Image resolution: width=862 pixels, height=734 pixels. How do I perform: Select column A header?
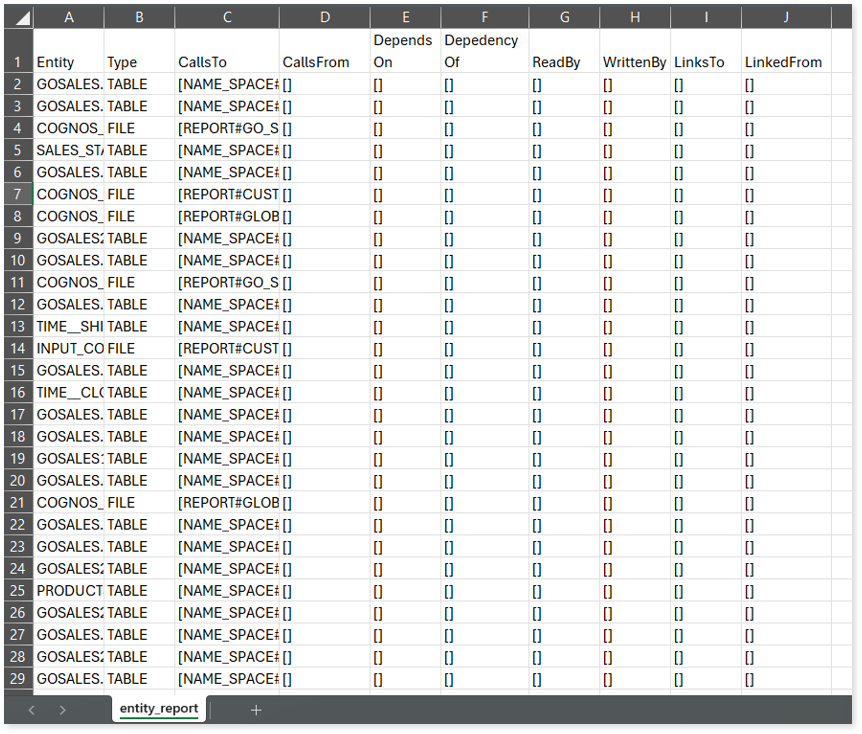tap(68, 17)
